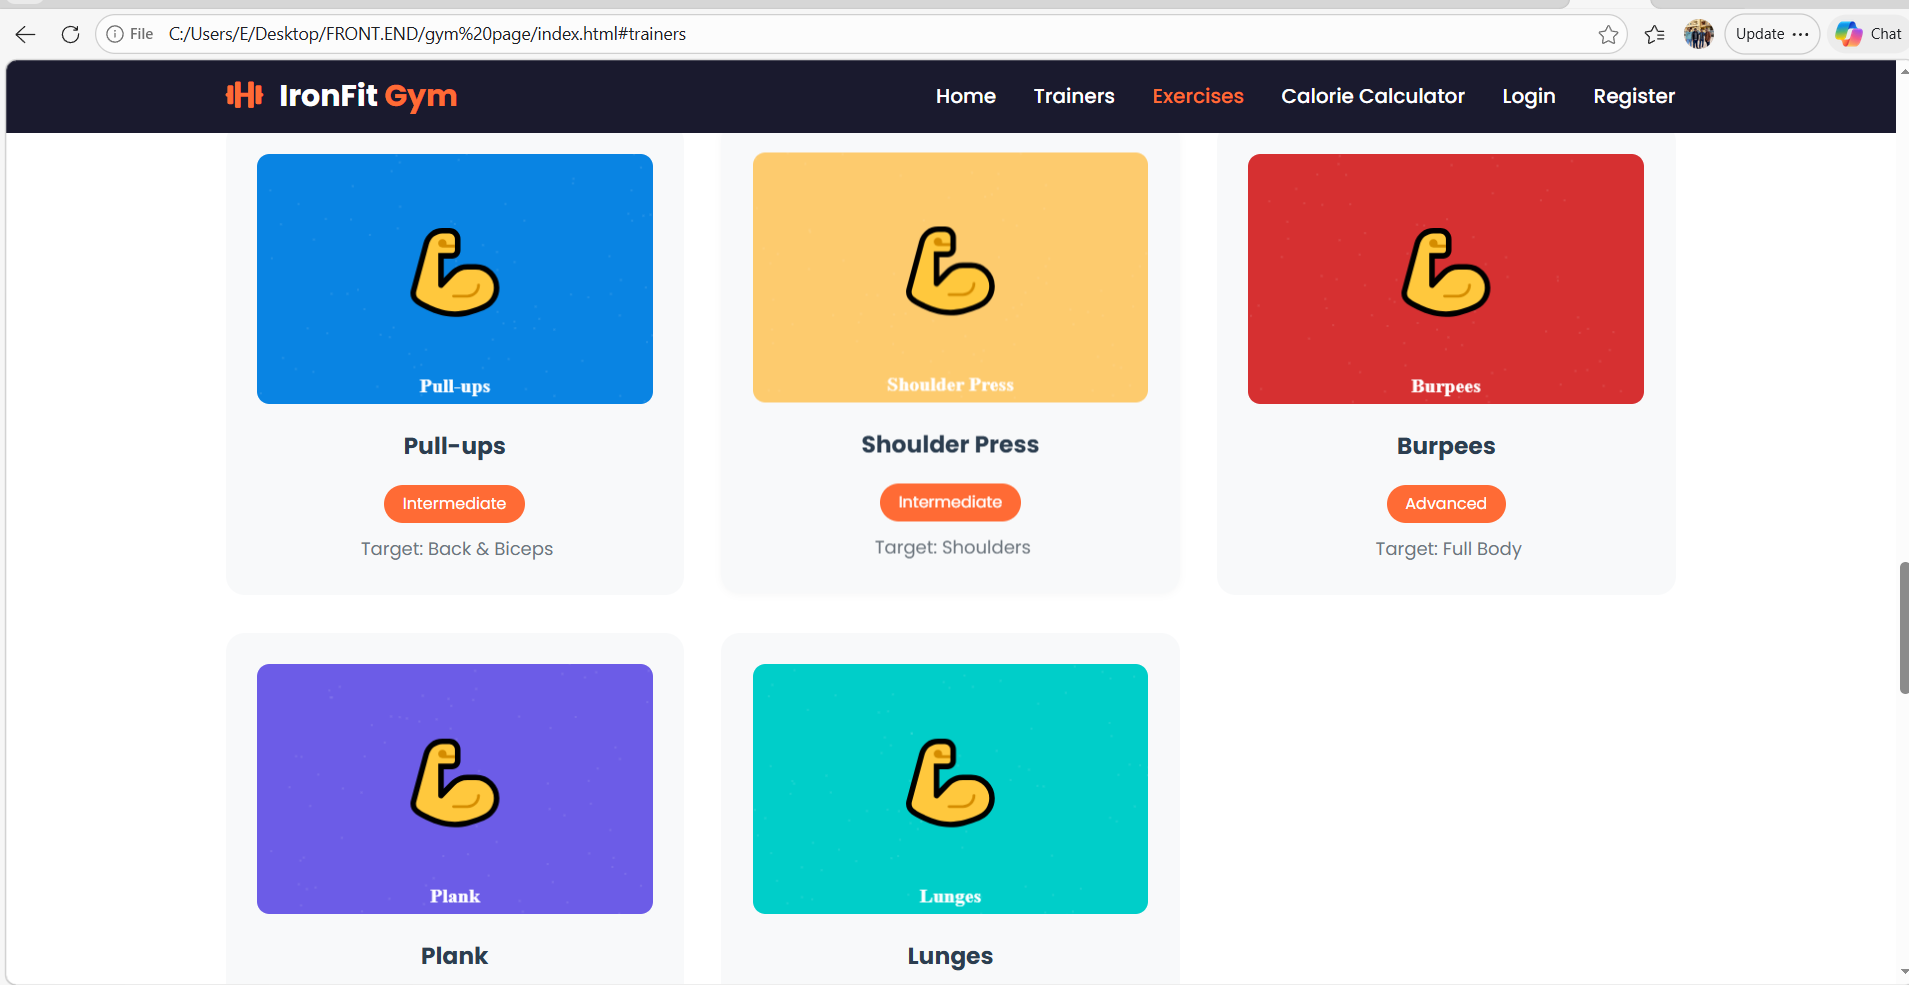Click the page's vertical scrollbar thumb

(1903, 628)
